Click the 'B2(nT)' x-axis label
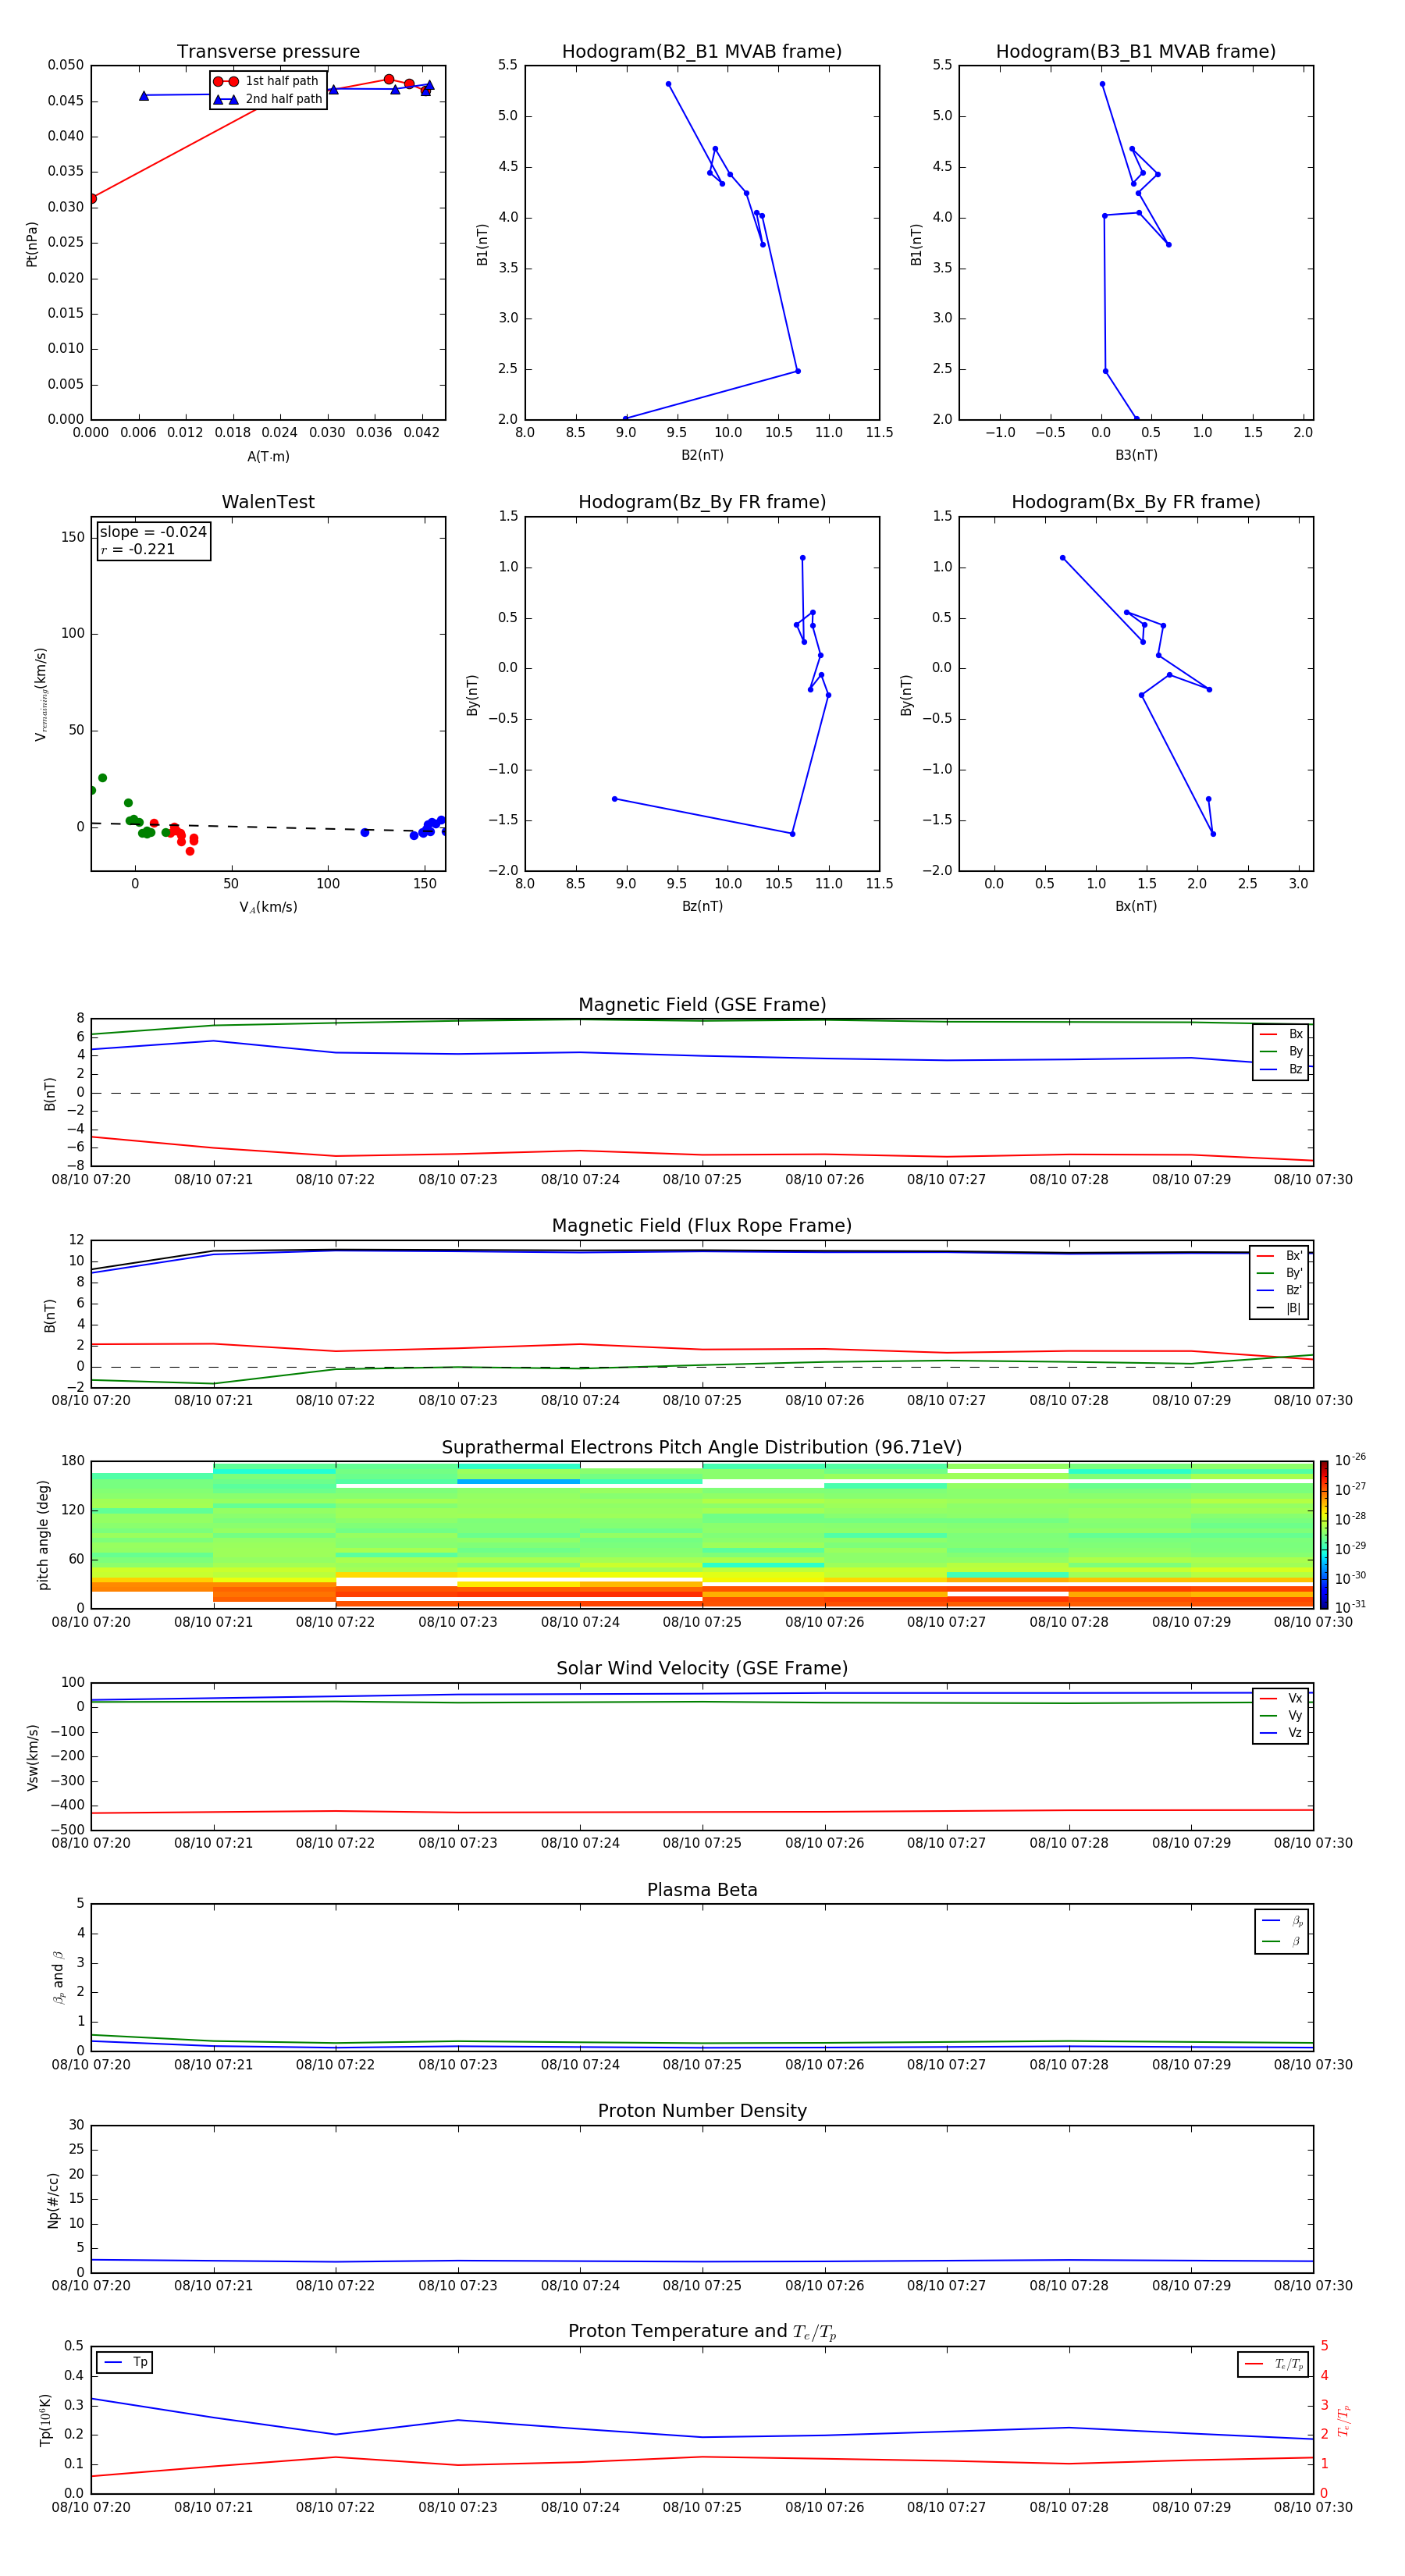 pyautogui.click(x=702, y=455)
